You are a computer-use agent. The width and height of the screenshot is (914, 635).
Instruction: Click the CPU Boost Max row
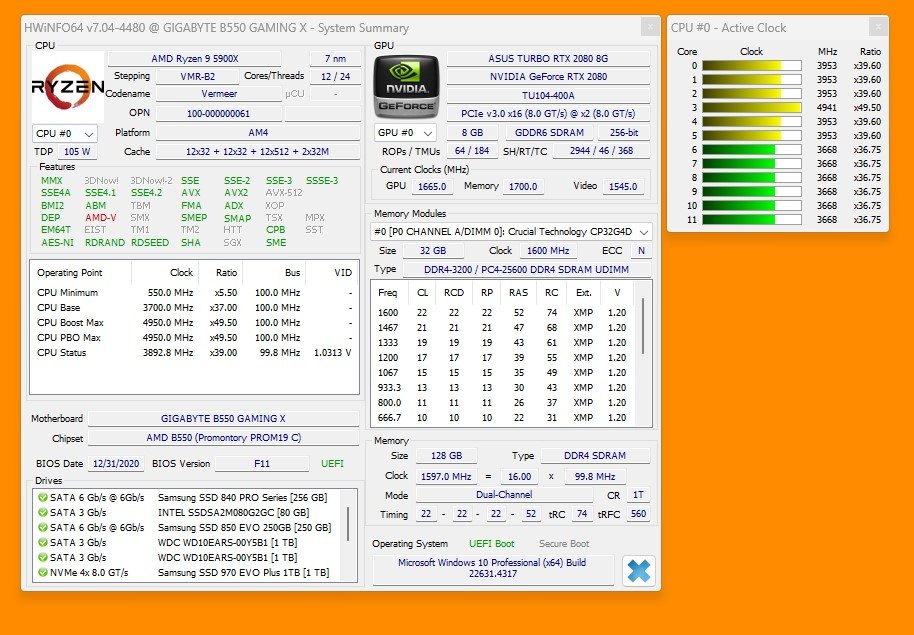(195, 322)
